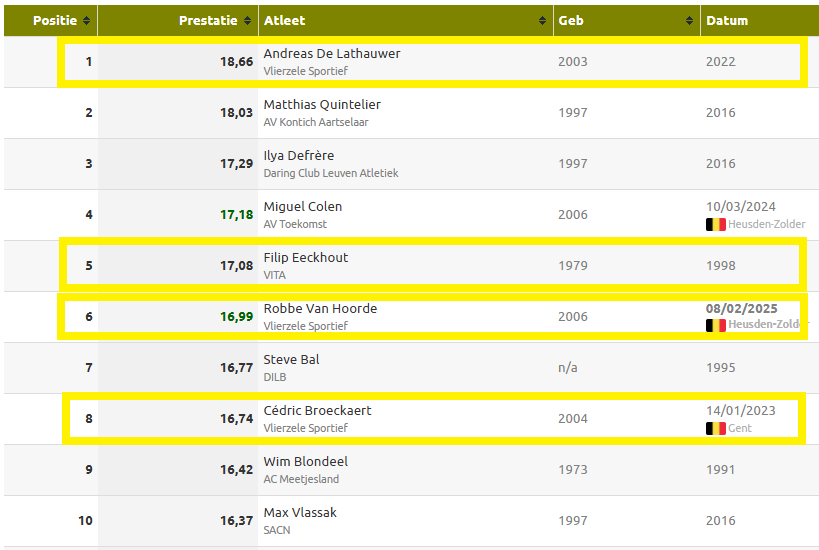This screenshot has width=819, height=550.
Task: Click Belgian flag beside Miguel Colen's Heusden-Zolder
Action: tap(715, 225)
